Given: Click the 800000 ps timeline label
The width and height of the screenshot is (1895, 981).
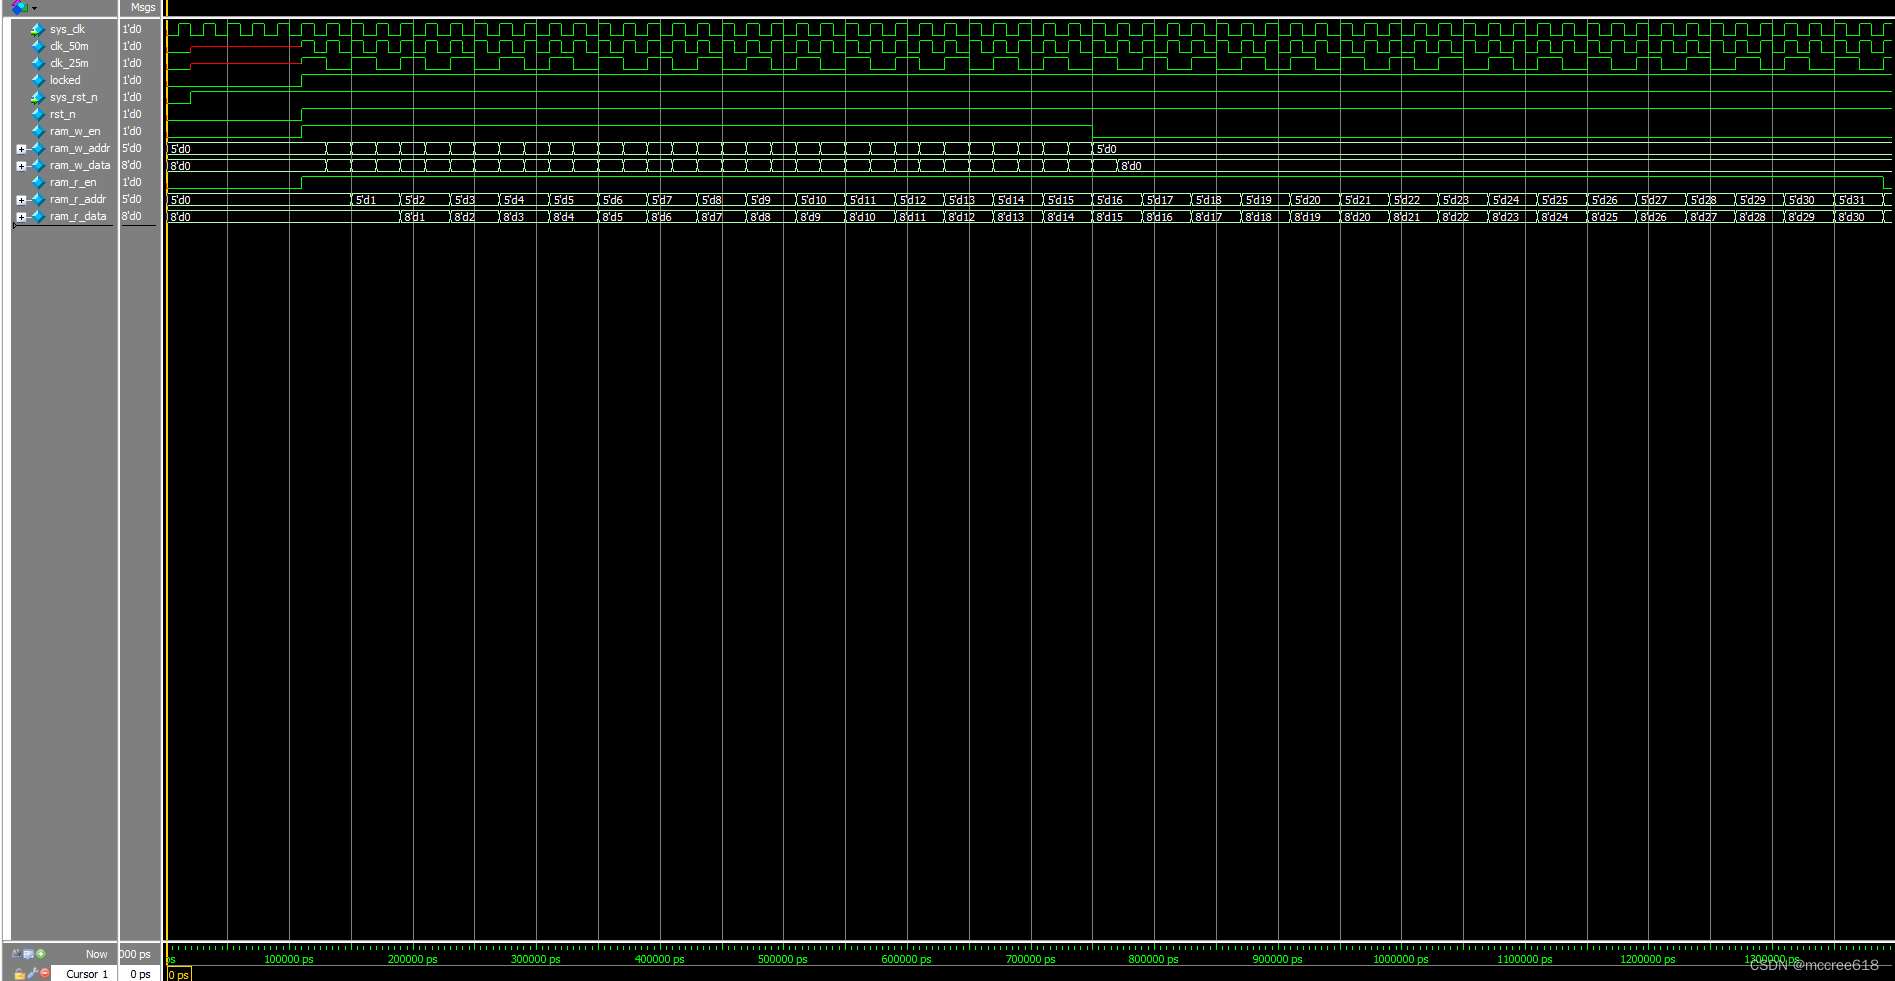Looking at the screenshot, I should (1153, 959).
